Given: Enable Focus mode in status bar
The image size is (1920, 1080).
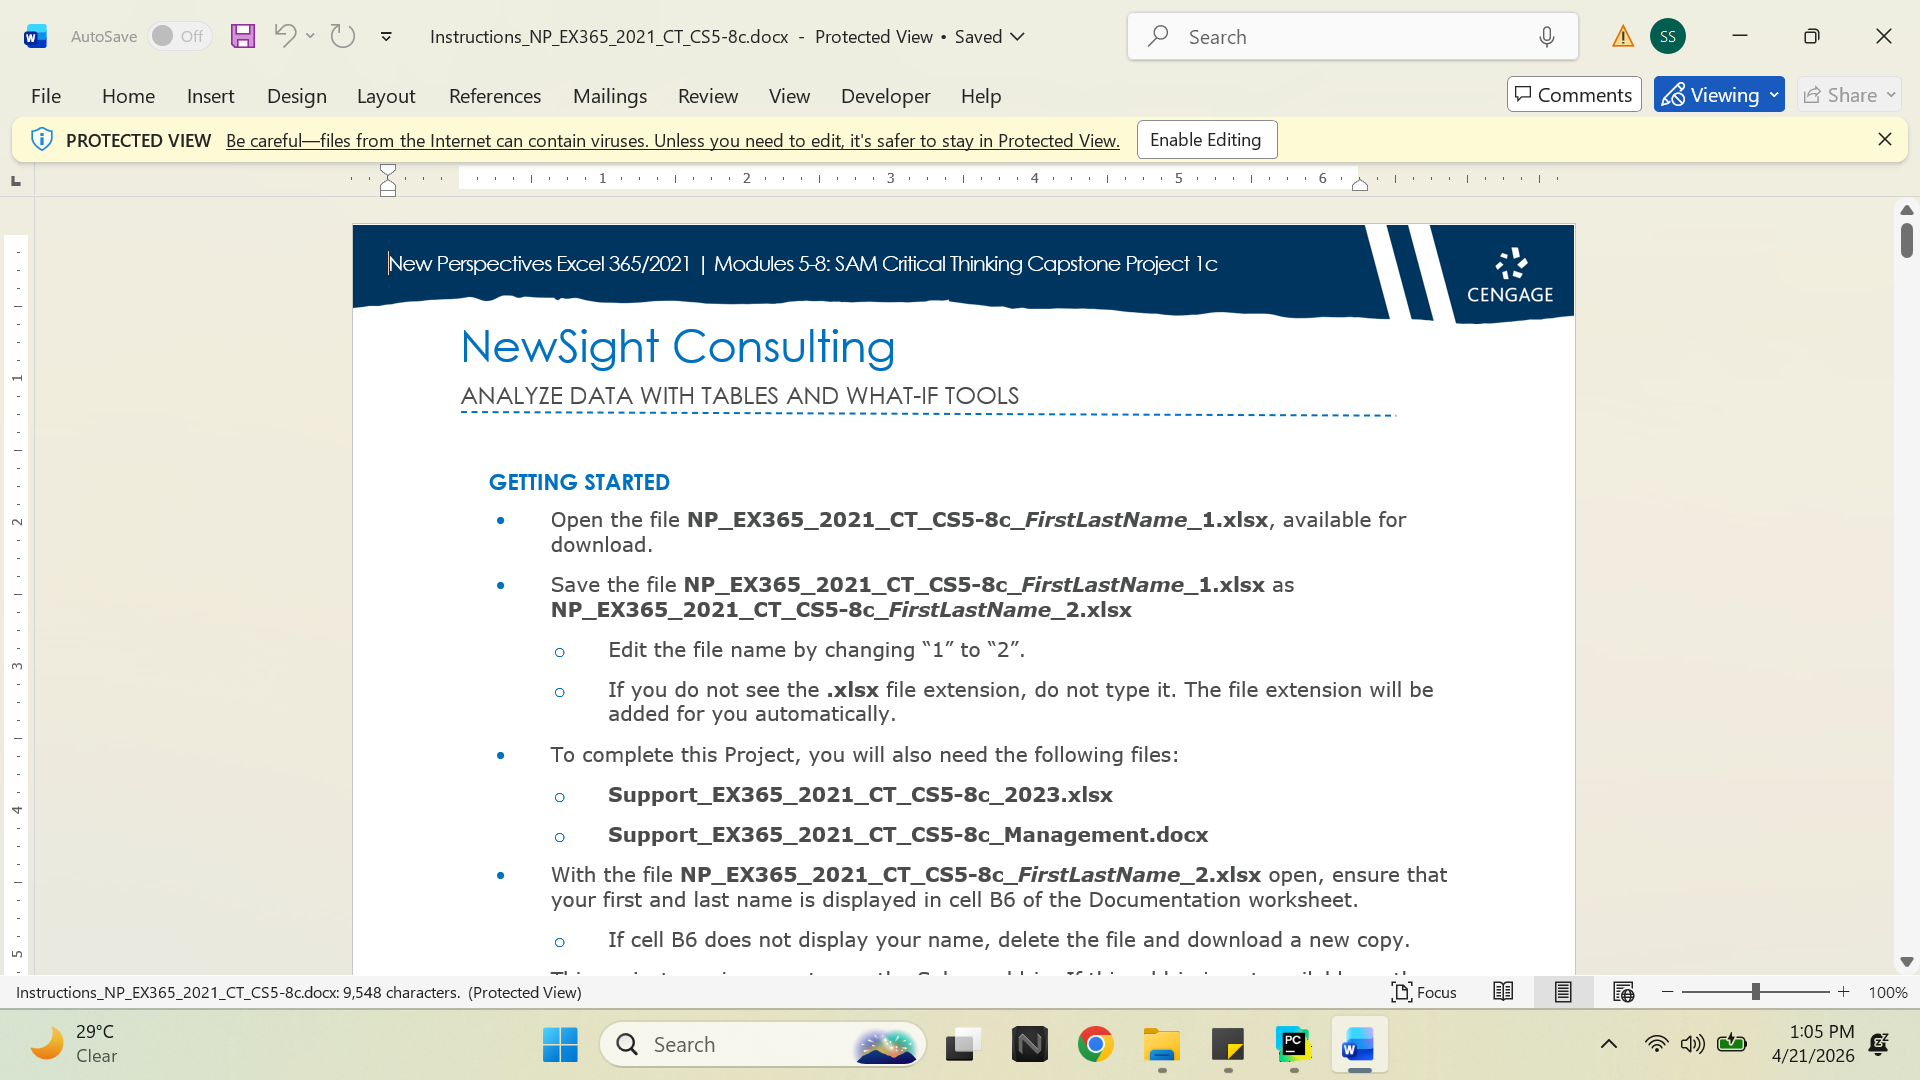Looking at the screenshot, I should [x=1424, y=992].
